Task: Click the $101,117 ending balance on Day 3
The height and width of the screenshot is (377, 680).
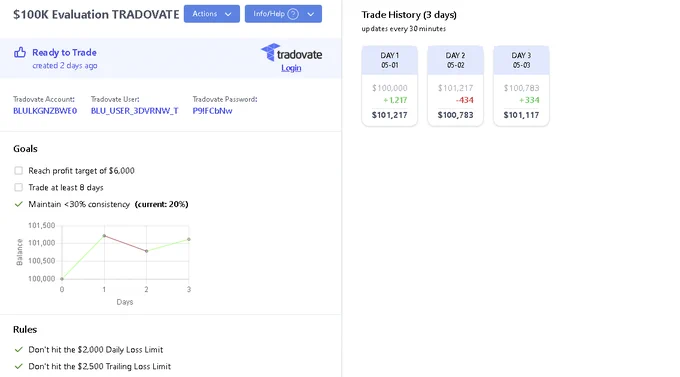Action: 521,115
